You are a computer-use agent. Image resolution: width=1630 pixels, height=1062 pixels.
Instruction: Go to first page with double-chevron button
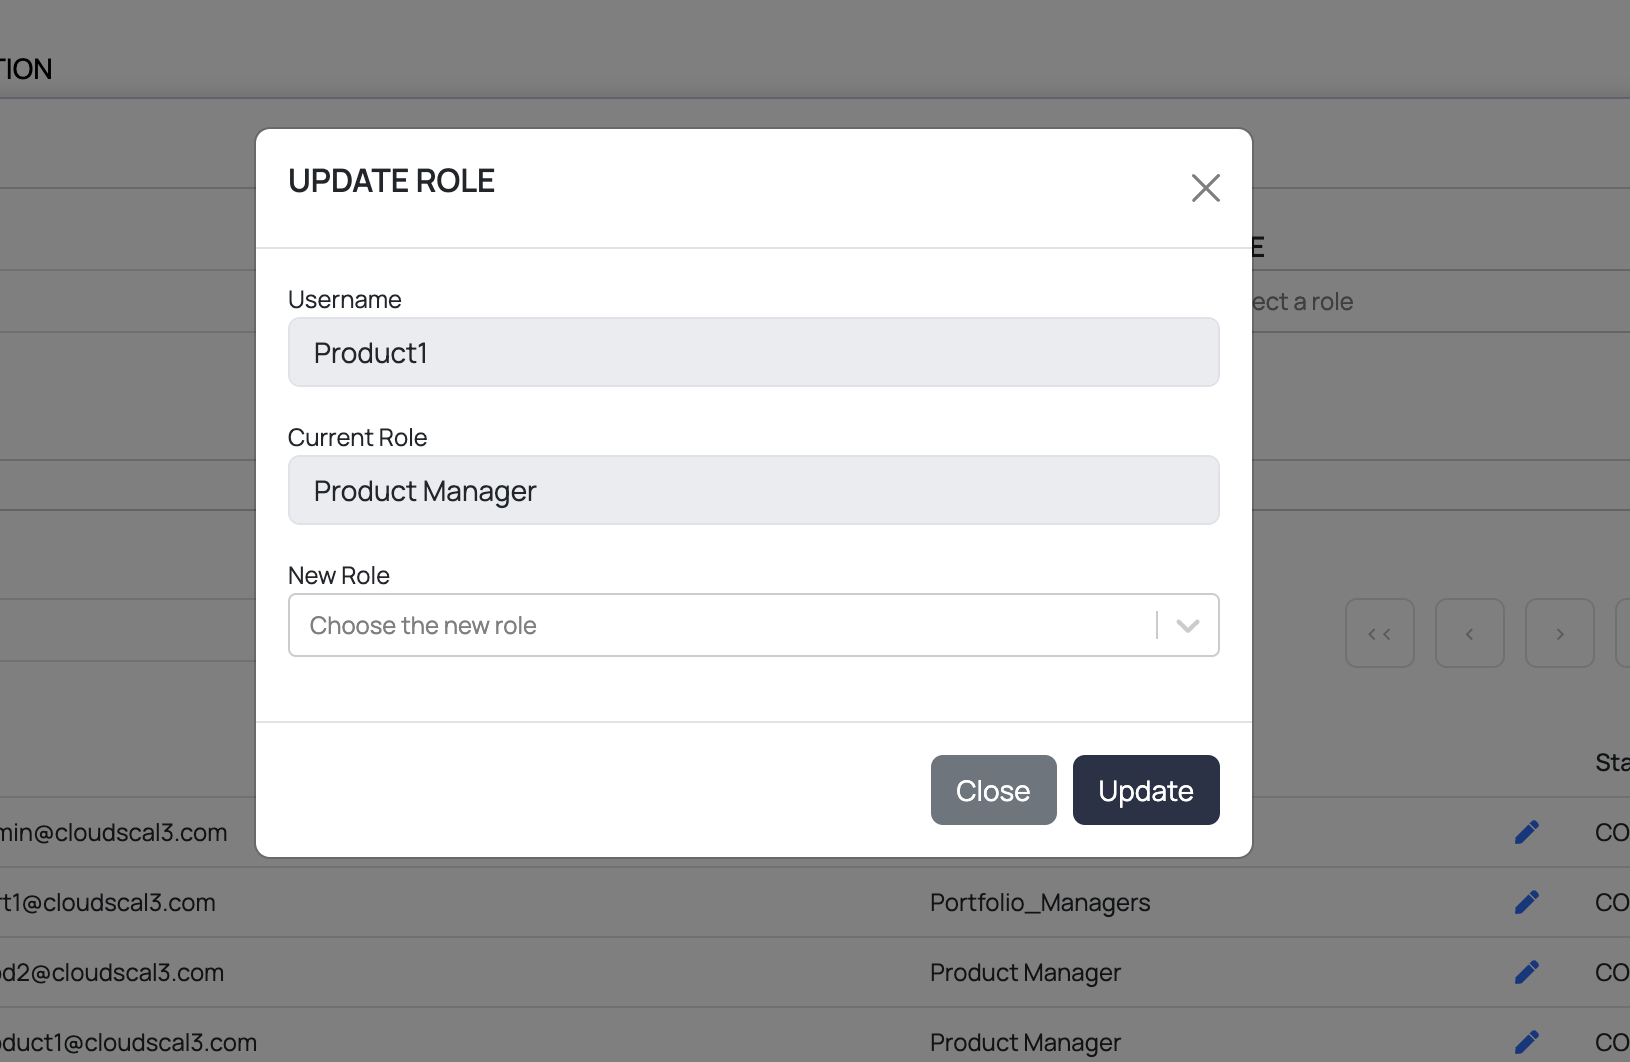point(1379,633)
